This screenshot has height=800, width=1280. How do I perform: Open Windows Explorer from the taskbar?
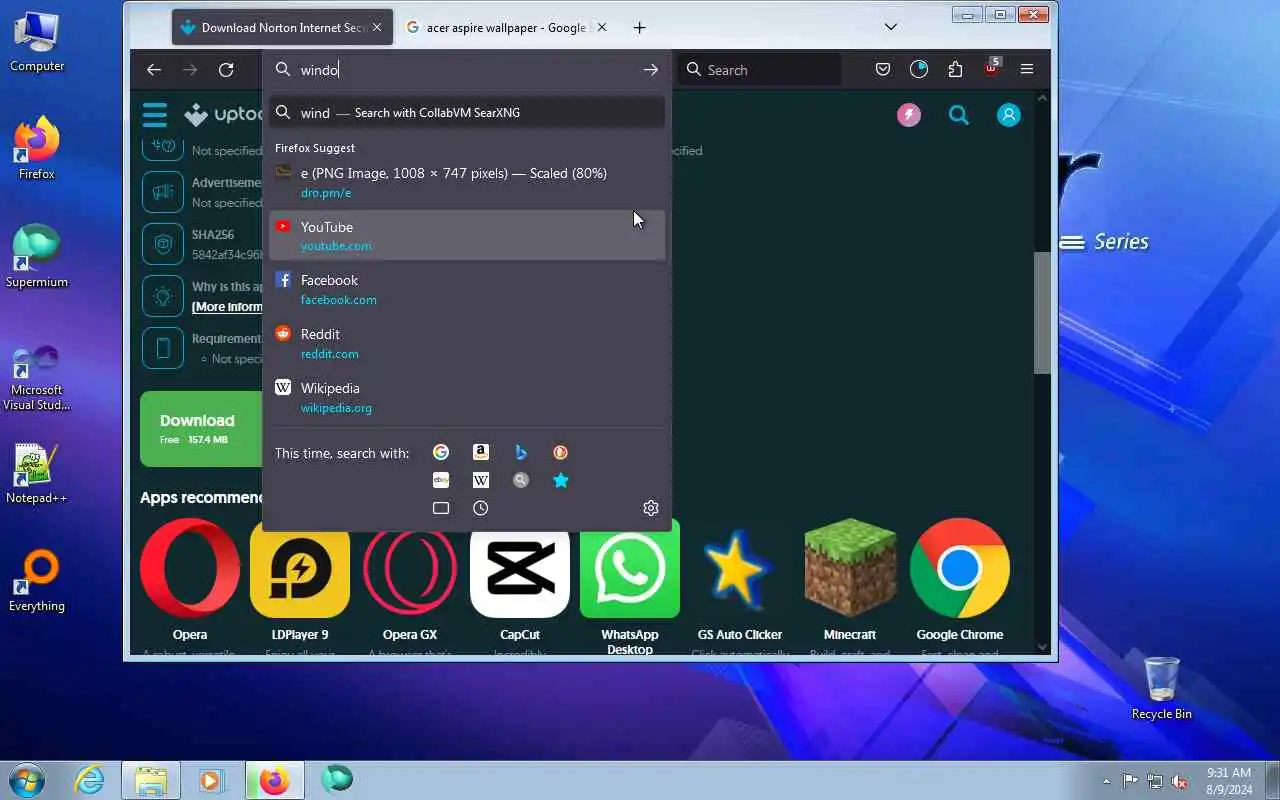151,780
